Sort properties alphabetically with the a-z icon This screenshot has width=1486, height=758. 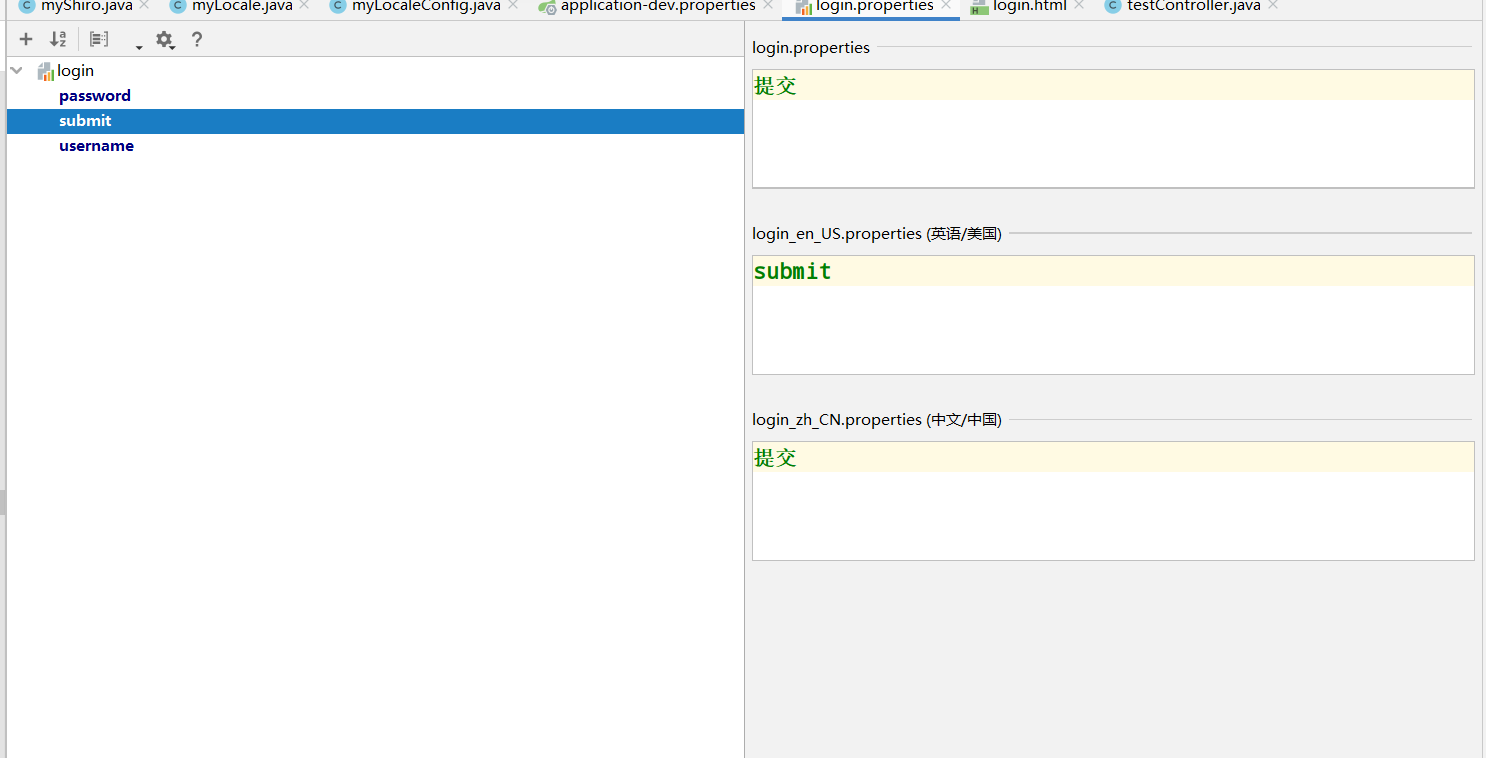pos(58,39)
